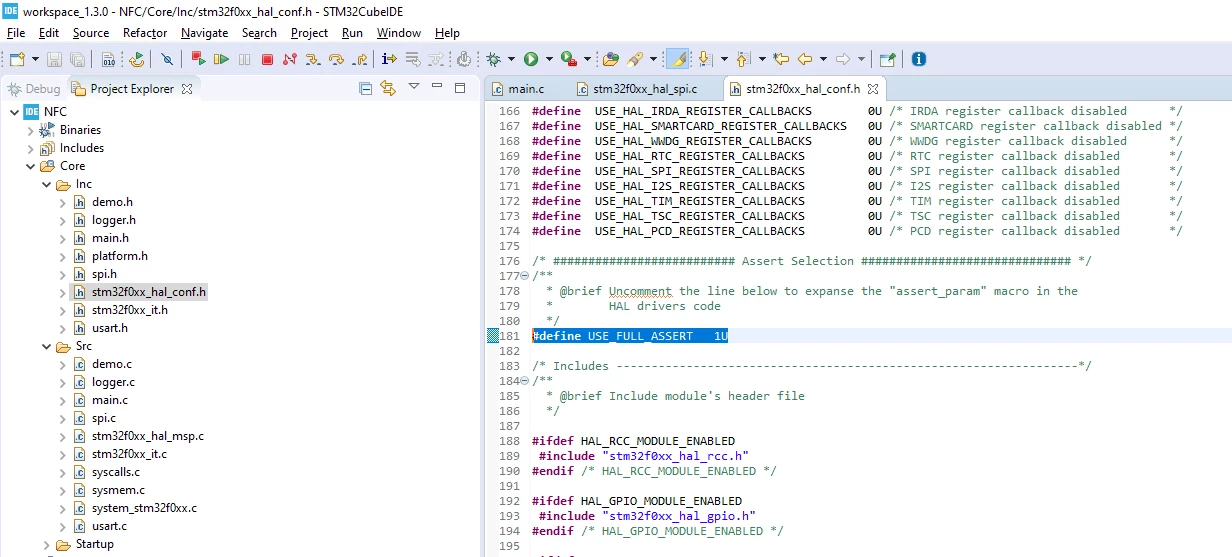Click the Disconnect debug icon
1232x557 pixels.
click(290, 59)
